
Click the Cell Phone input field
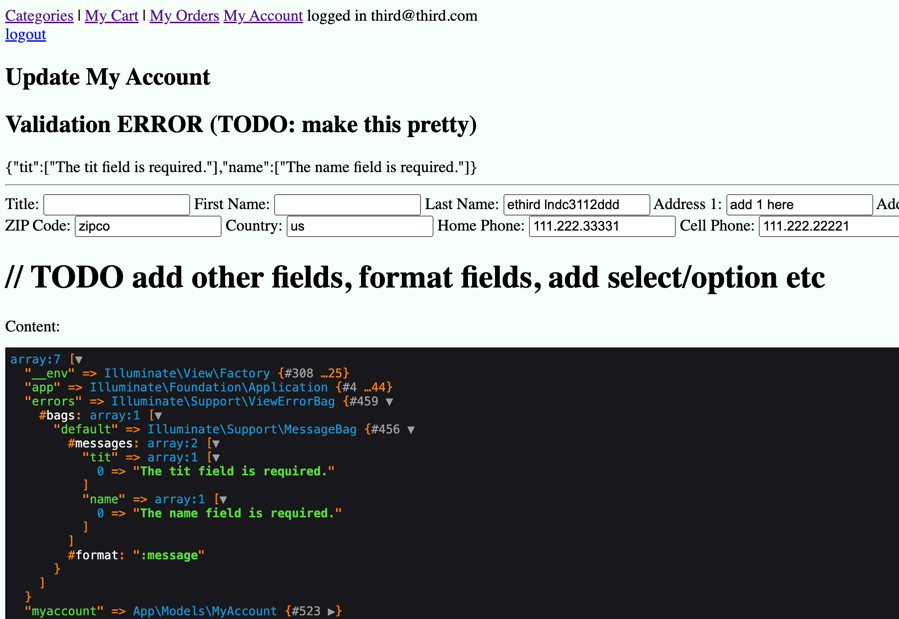click(x=828, y=227)
